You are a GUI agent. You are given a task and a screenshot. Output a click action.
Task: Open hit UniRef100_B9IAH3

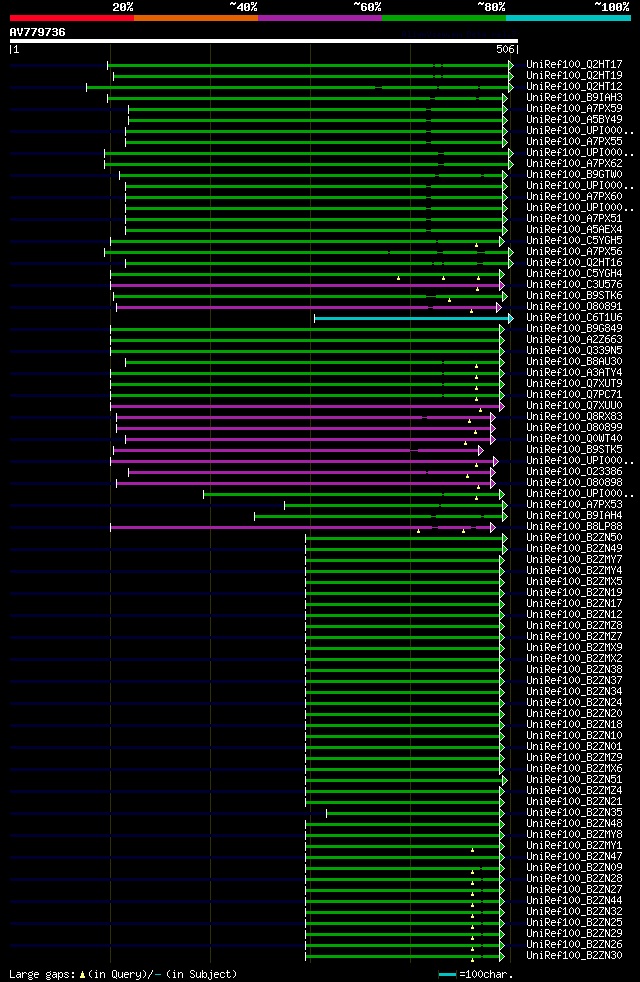tap(574, 98)
